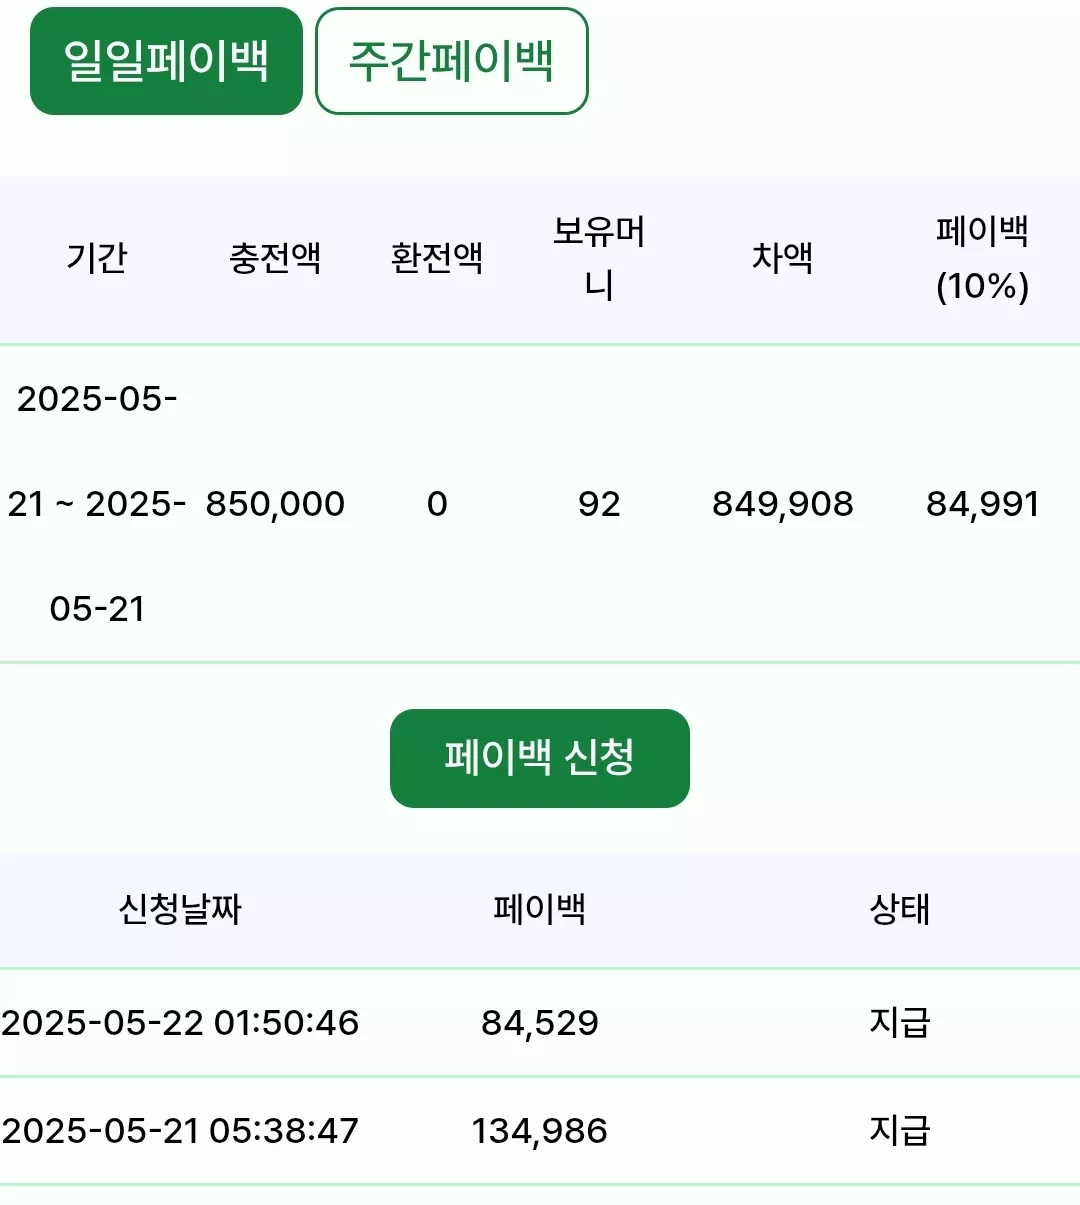Image resolution: width=1080 pixels, height=1205 pixels.
Task: Click the 충전액 column header
Action: (275, 258)
